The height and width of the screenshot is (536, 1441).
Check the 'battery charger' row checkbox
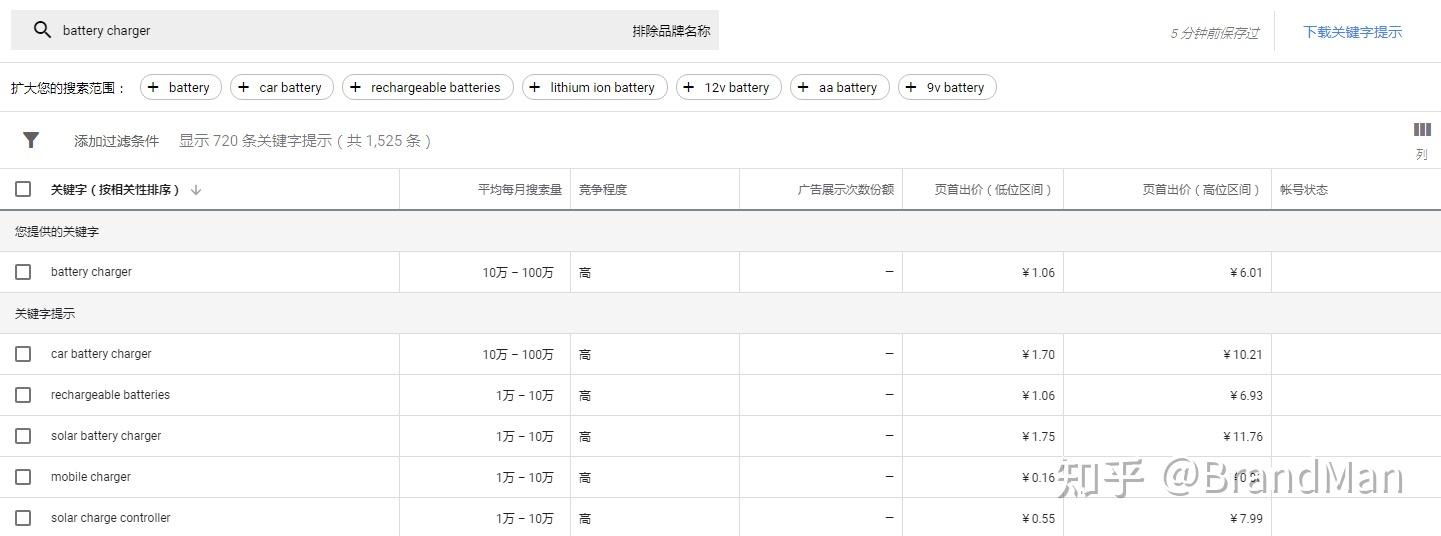[23, 272]
